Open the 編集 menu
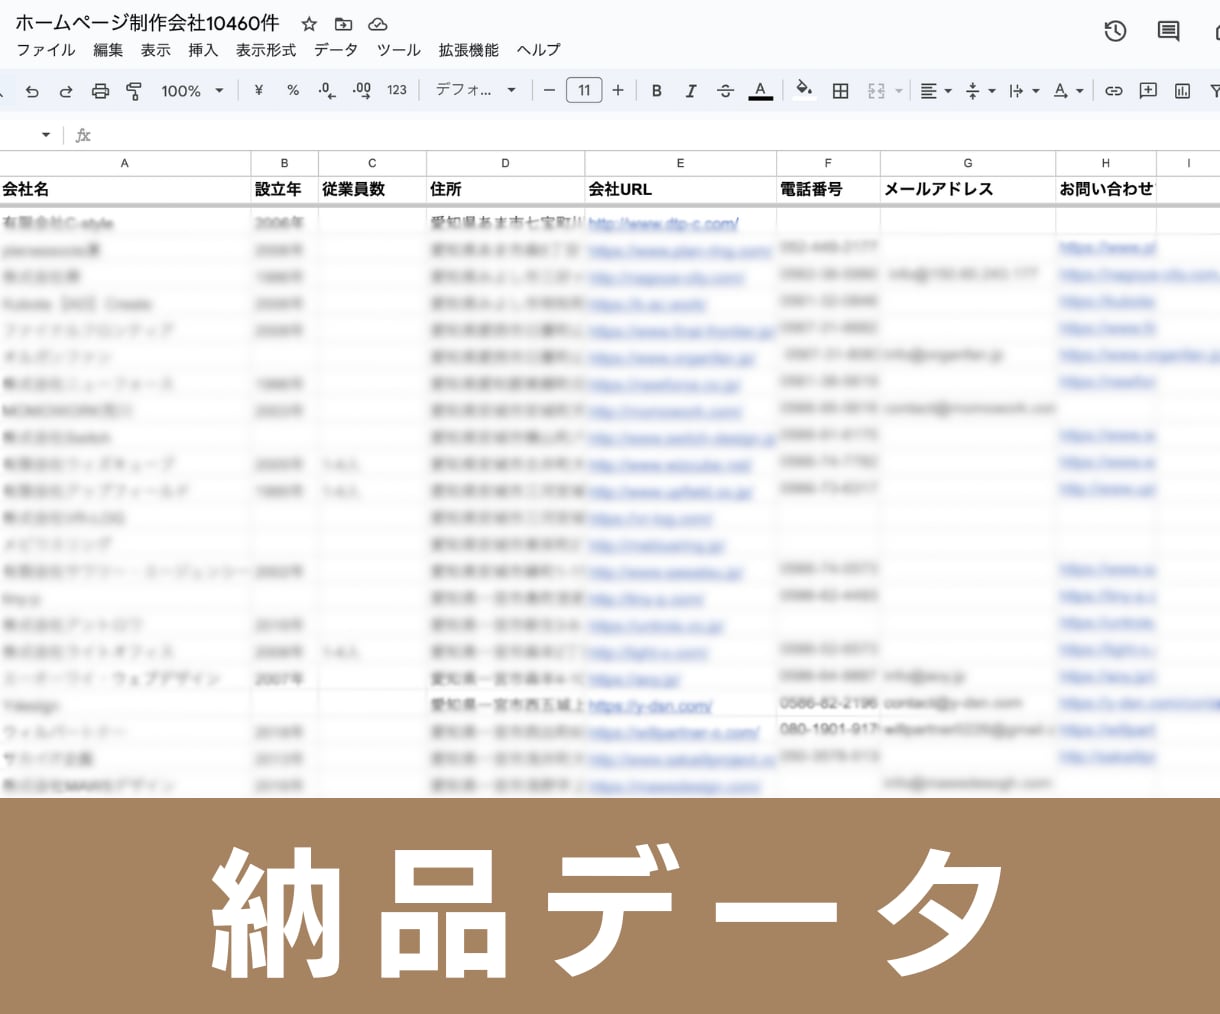The height and width of the screenshot is (1014, 1220). 108,50
